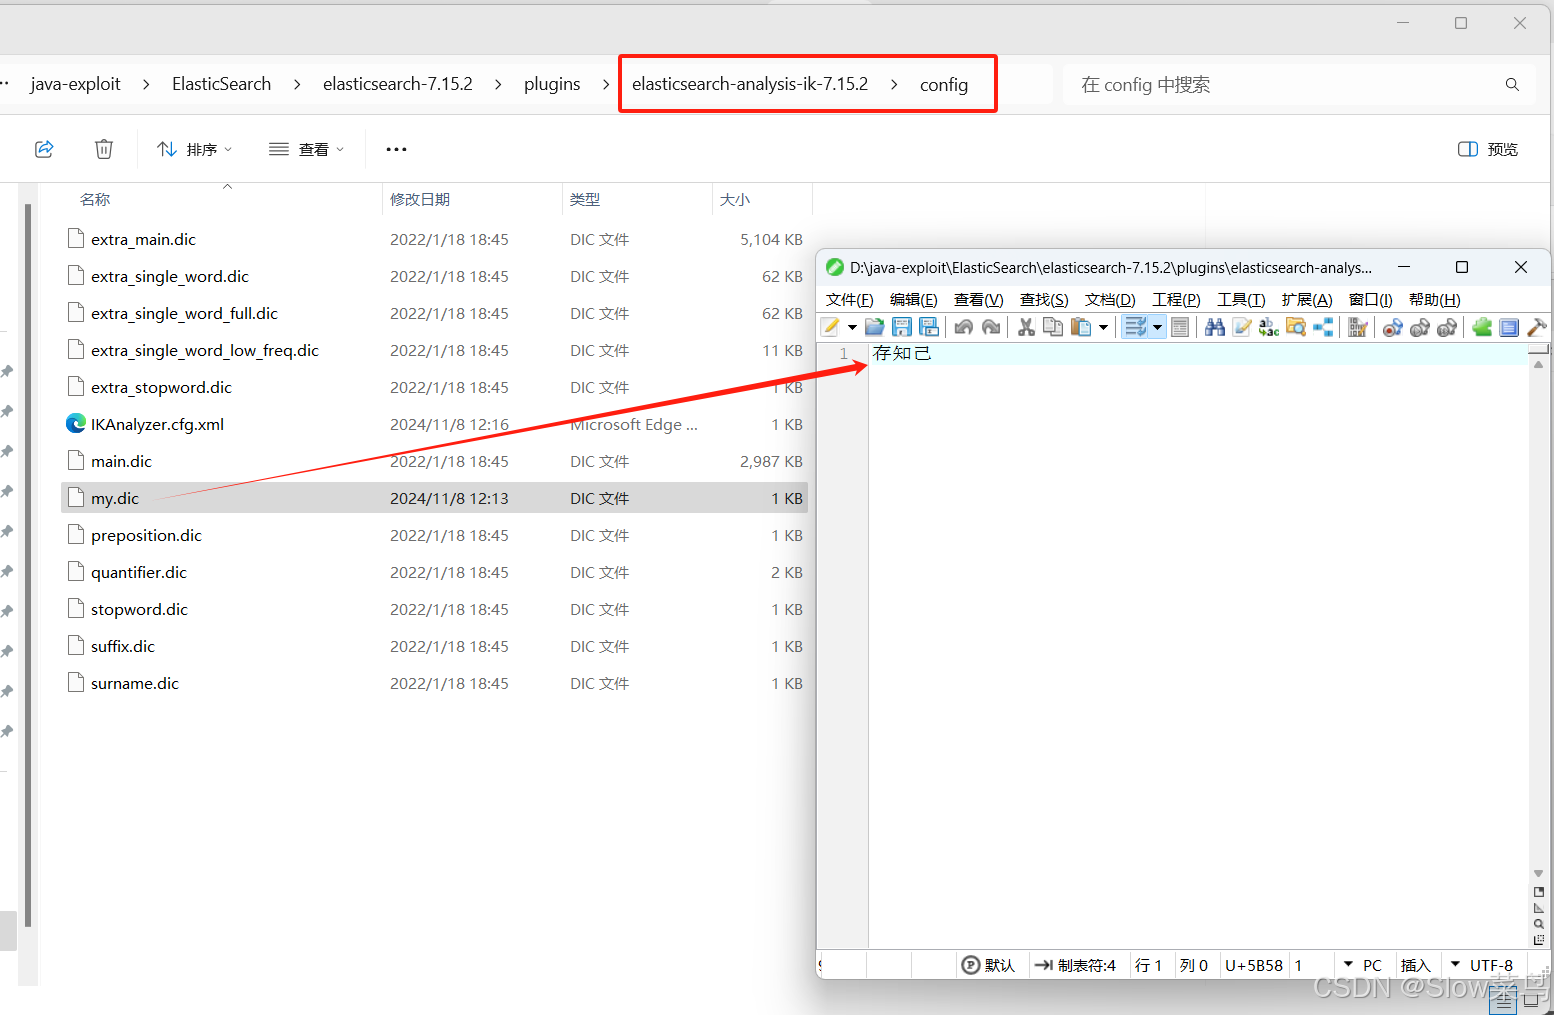
Task: Select the extra_stopword.dic file
Action: (434, 387)
